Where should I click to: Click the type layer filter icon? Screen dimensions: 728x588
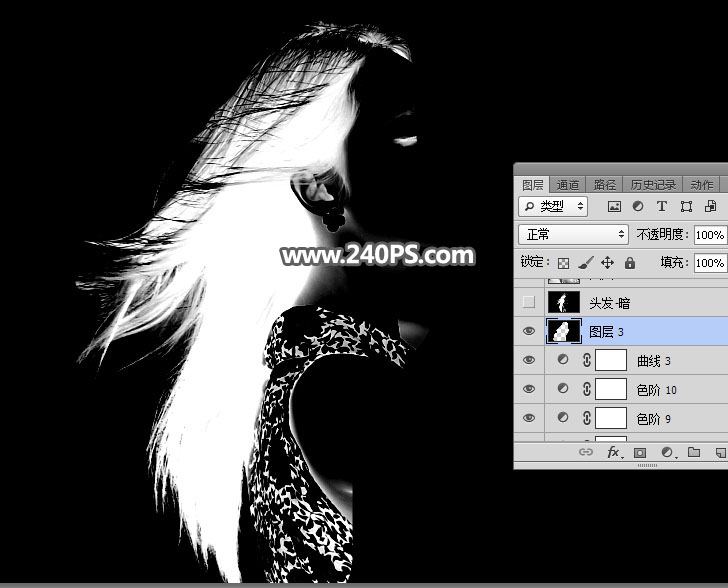pyautogui.click(x=662, y=206)
